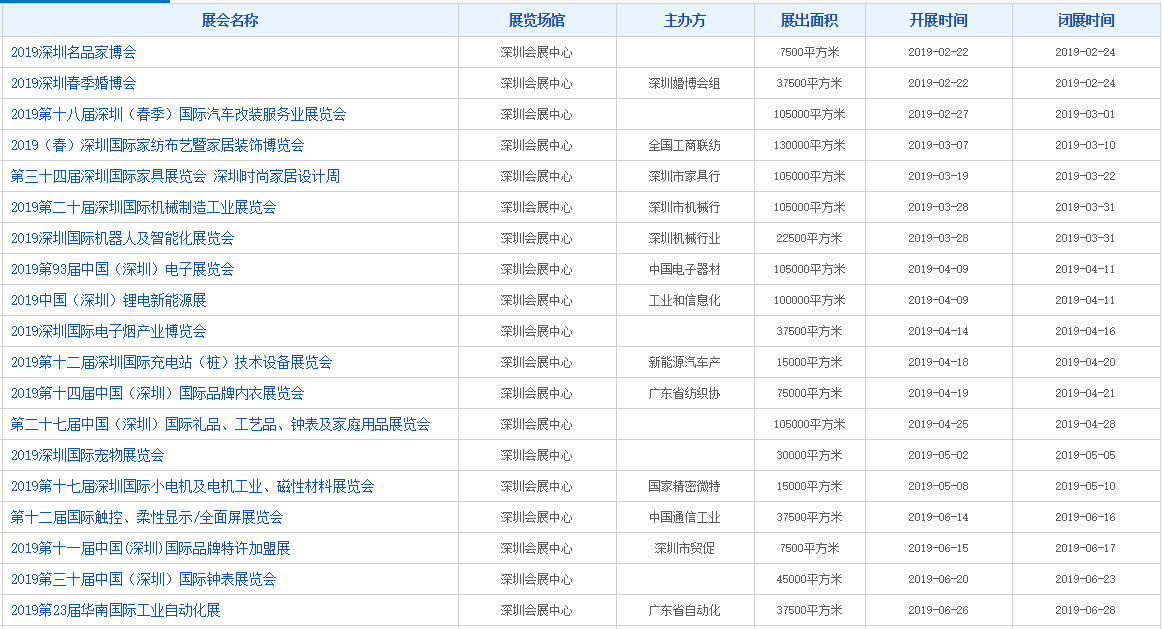
Task: Select organizer cell 深圳市家具行
Action: [x=684, y=177]
